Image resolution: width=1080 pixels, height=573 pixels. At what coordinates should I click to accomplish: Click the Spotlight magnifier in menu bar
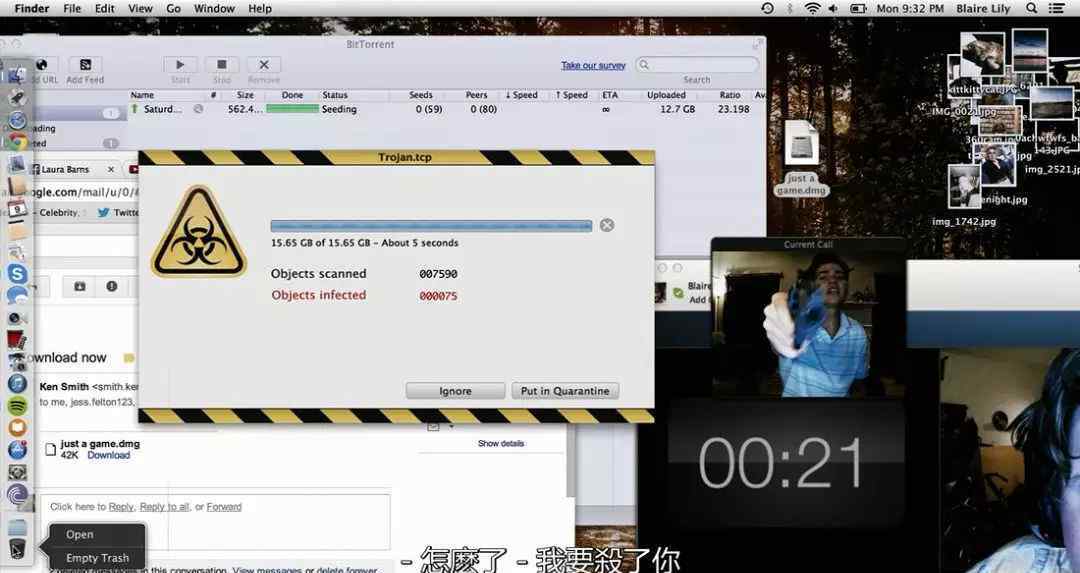(x=1031, y=8)
